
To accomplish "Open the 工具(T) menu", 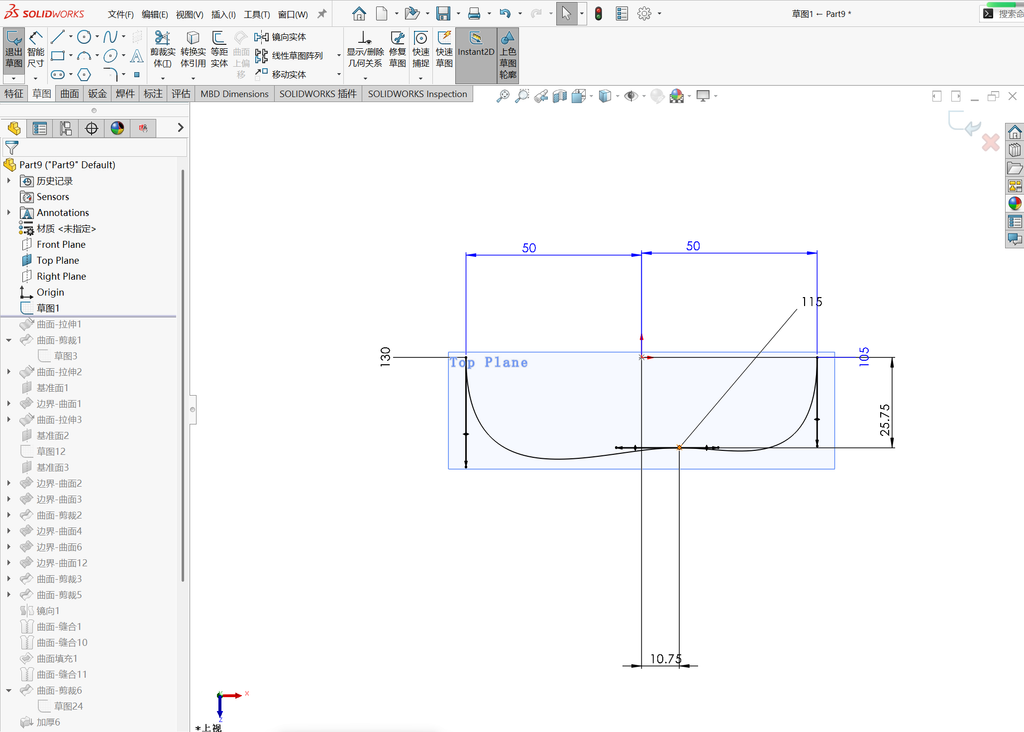I will point(257,14).
